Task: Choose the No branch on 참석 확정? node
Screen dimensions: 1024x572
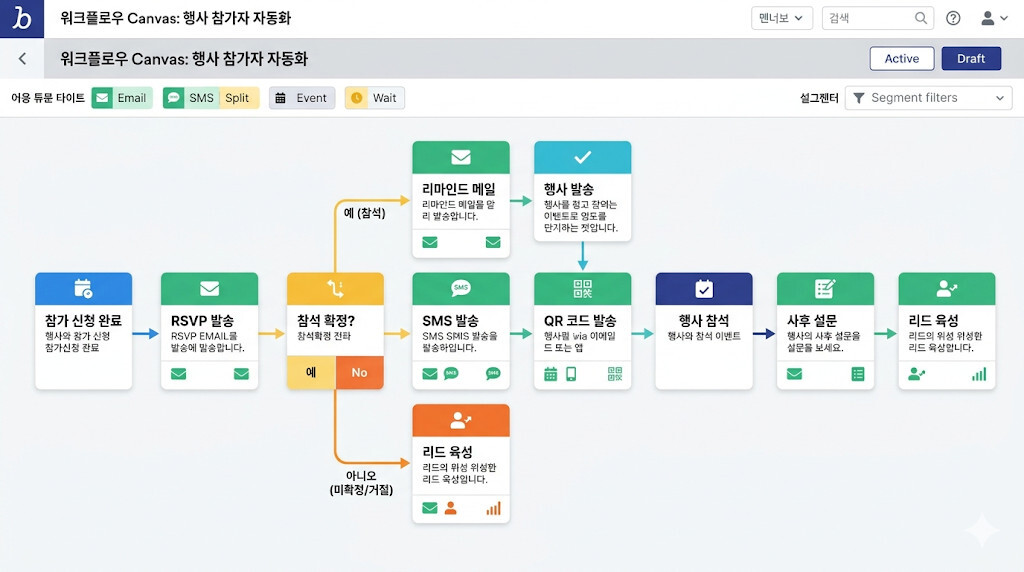Action: click(359, 372)
